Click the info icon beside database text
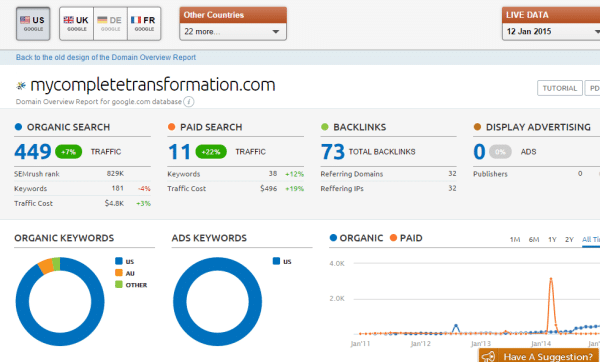This screenshot has width=600, height=362. click(x=189, y=102)
